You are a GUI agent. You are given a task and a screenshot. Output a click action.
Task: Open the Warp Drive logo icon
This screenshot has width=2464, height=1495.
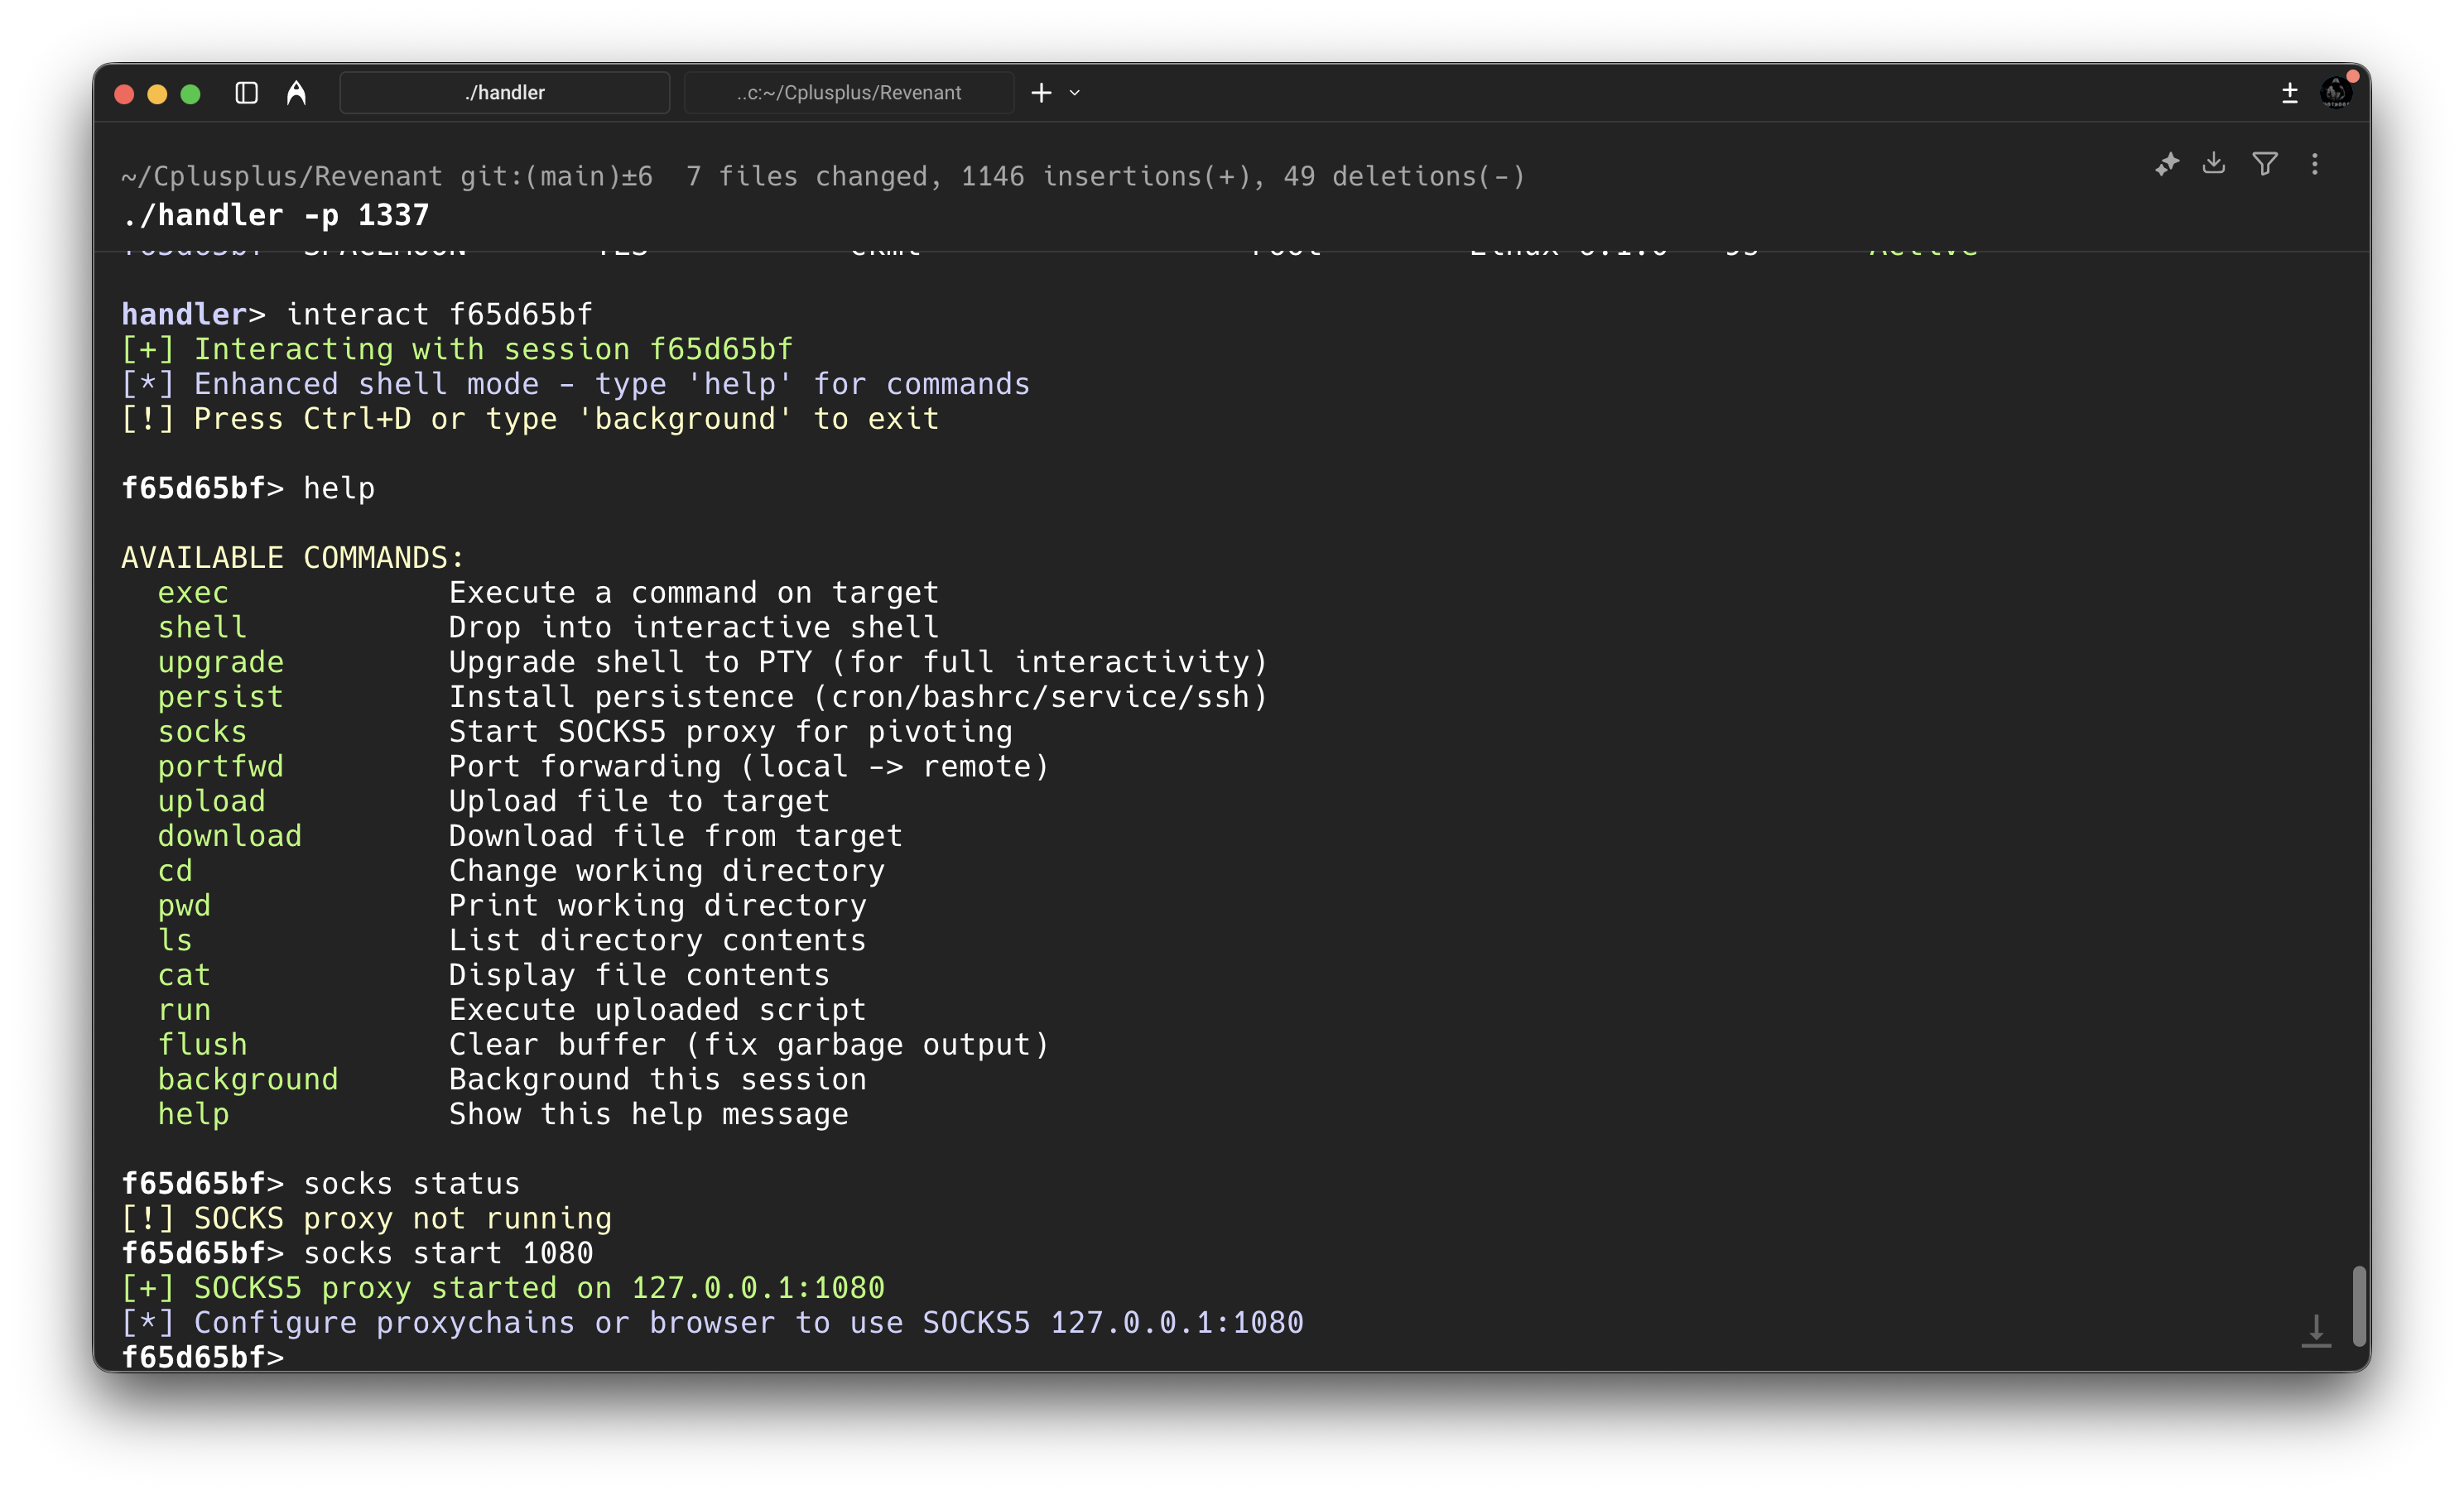tap(296, 93)
